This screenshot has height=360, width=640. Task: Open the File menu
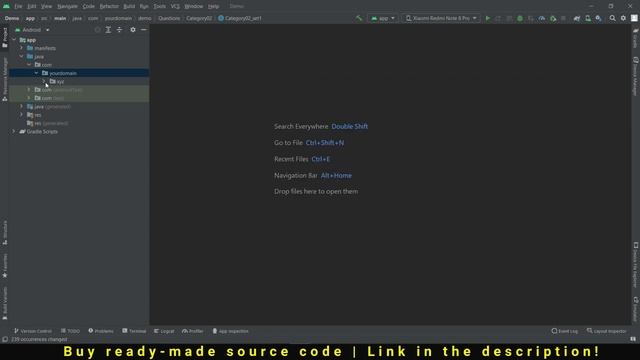18,7
